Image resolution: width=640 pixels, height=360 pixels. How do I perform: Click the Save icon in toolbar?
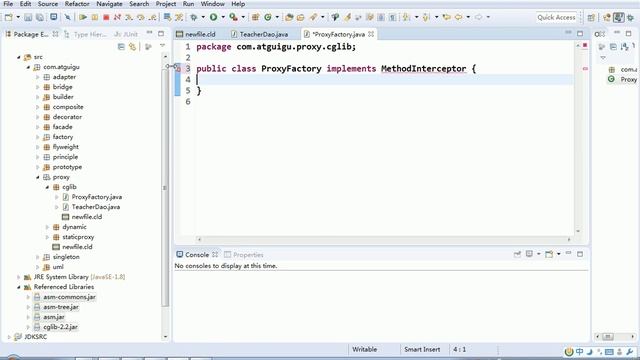pos(28,17)
